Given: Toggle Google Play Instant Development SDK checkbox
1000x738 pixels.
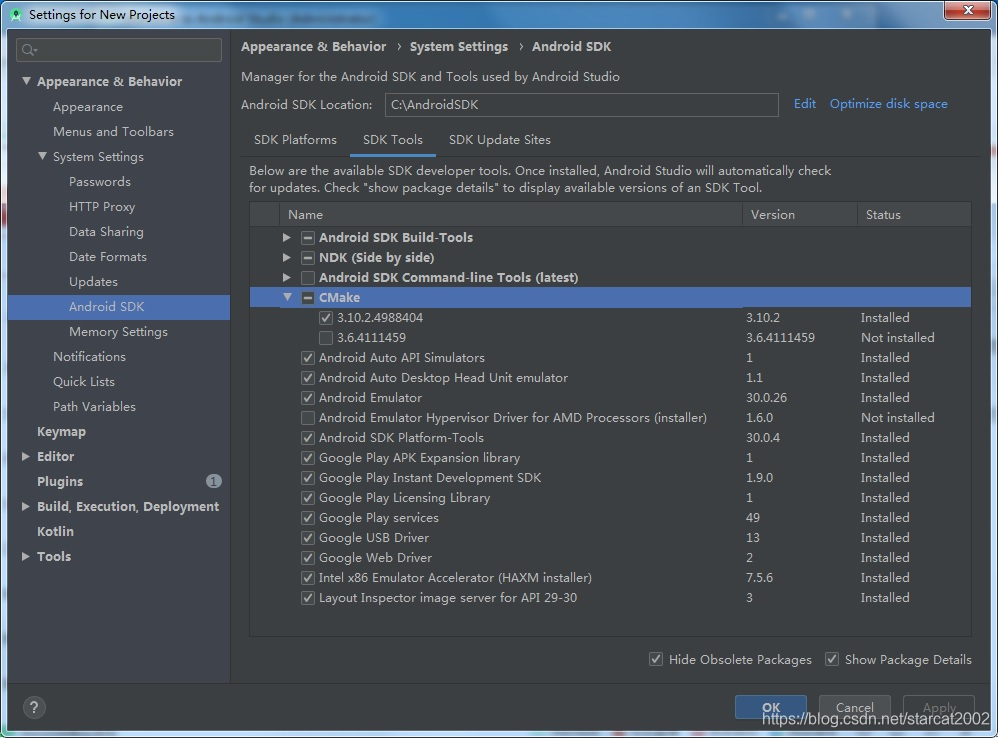Looking at the screenshot, I should coord(308,478).
